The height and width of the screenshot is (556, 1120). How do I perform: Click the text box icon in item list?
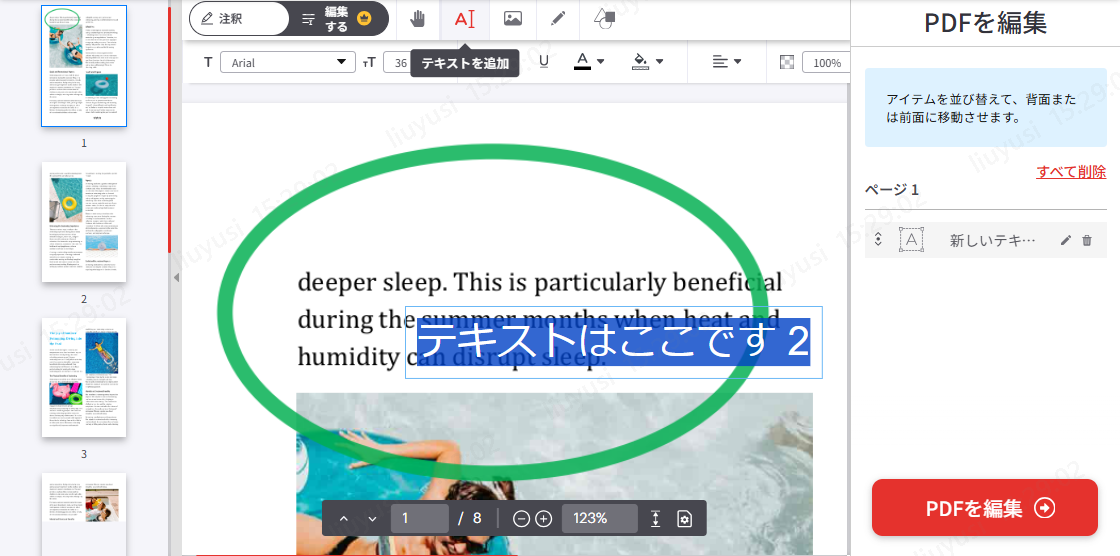(911, 240)
